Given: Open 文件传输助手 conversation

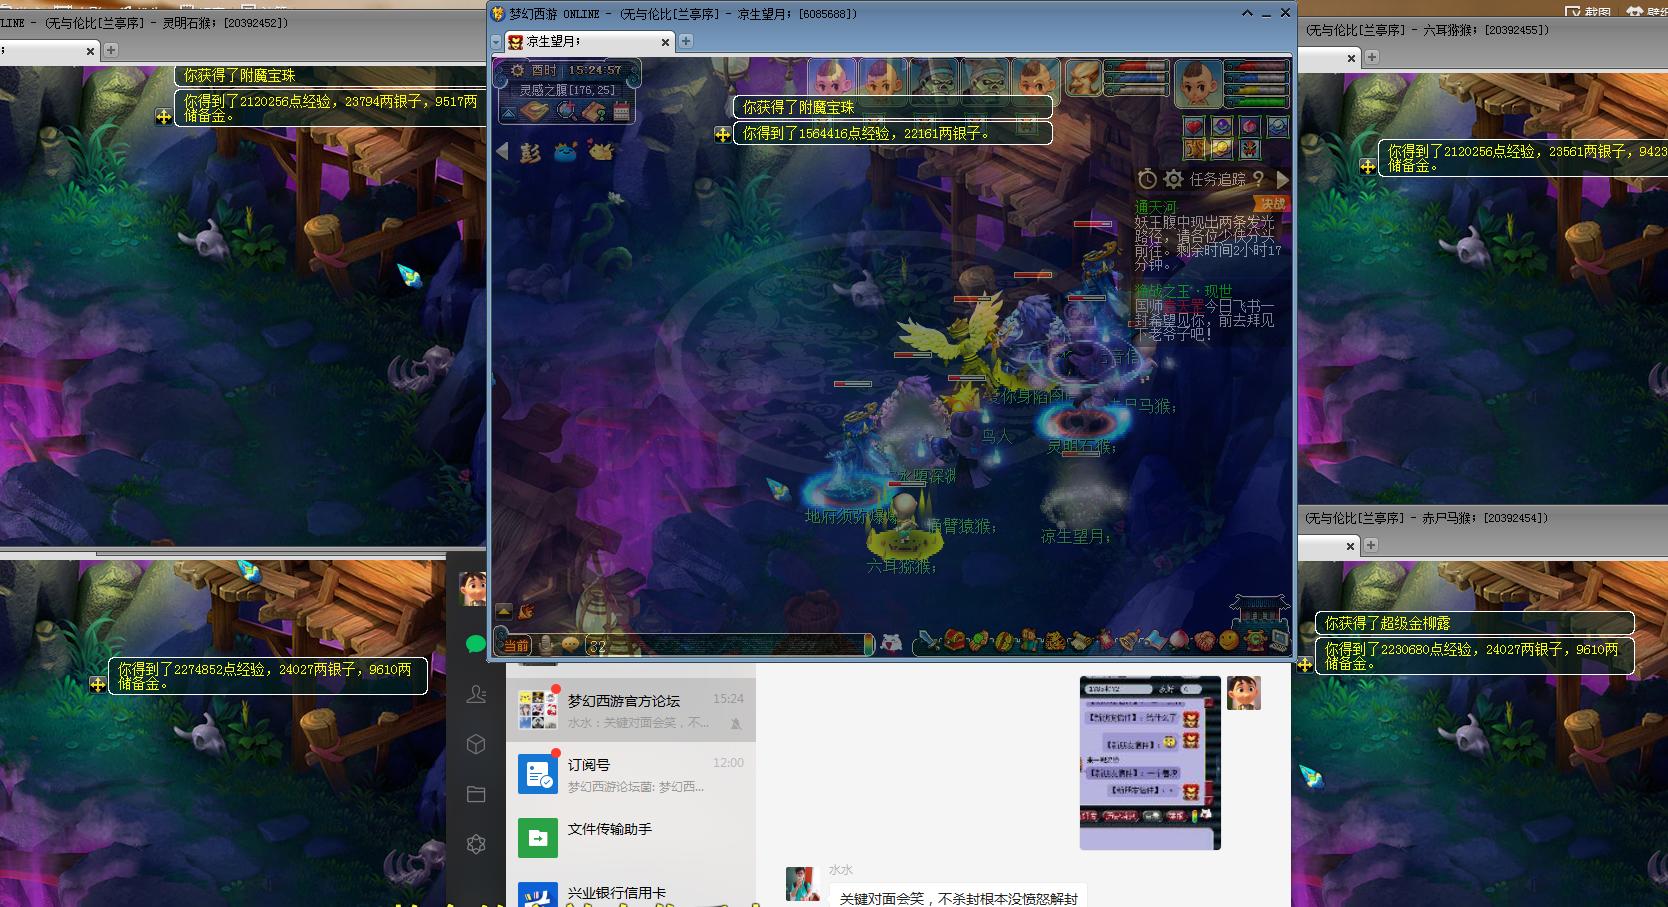Looking at the screenshot, I should coord(631,838).
